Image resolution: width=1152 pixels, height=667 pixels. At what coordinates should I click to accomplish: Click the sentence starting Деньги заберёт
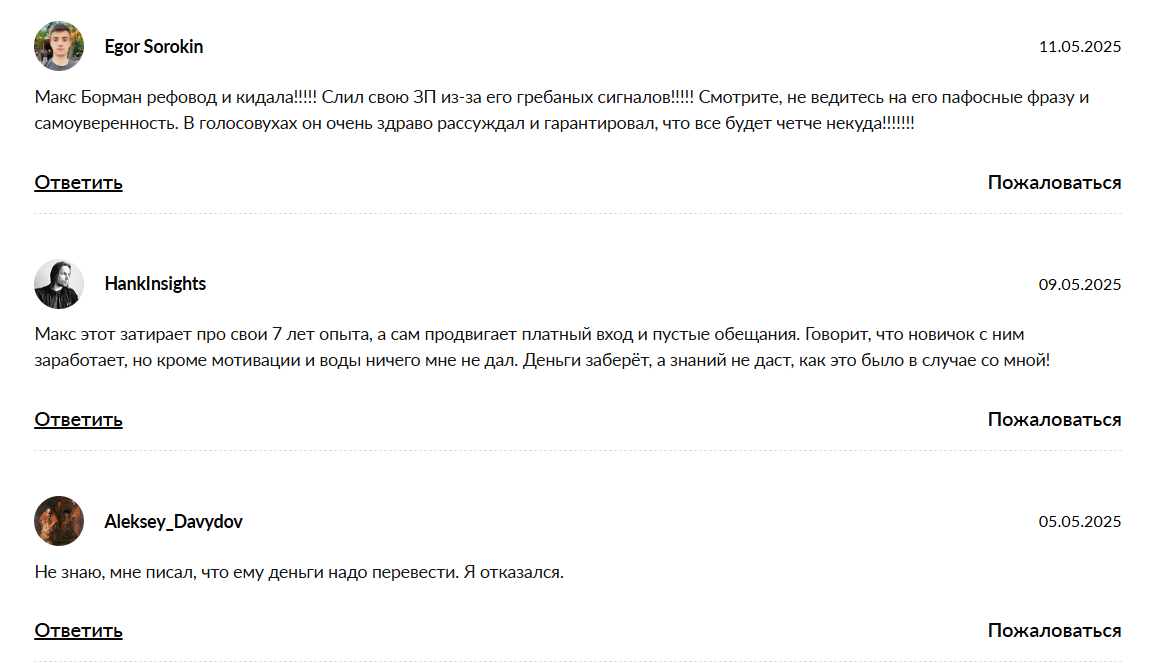786,360
